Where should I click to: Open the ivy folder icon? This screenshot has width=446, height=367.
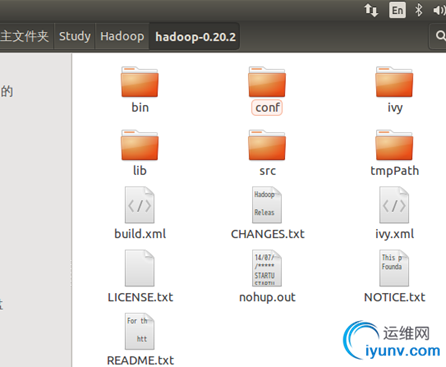pos(394,82)
